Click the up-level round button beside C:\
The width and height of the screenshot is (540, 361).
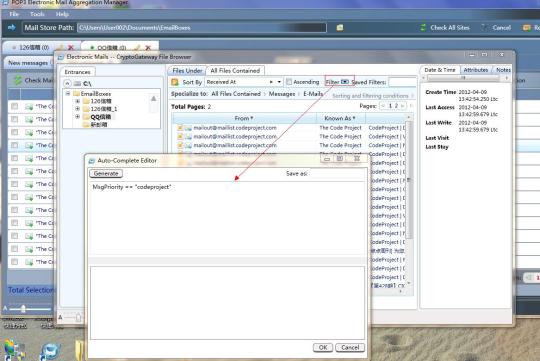click(68, 83)
